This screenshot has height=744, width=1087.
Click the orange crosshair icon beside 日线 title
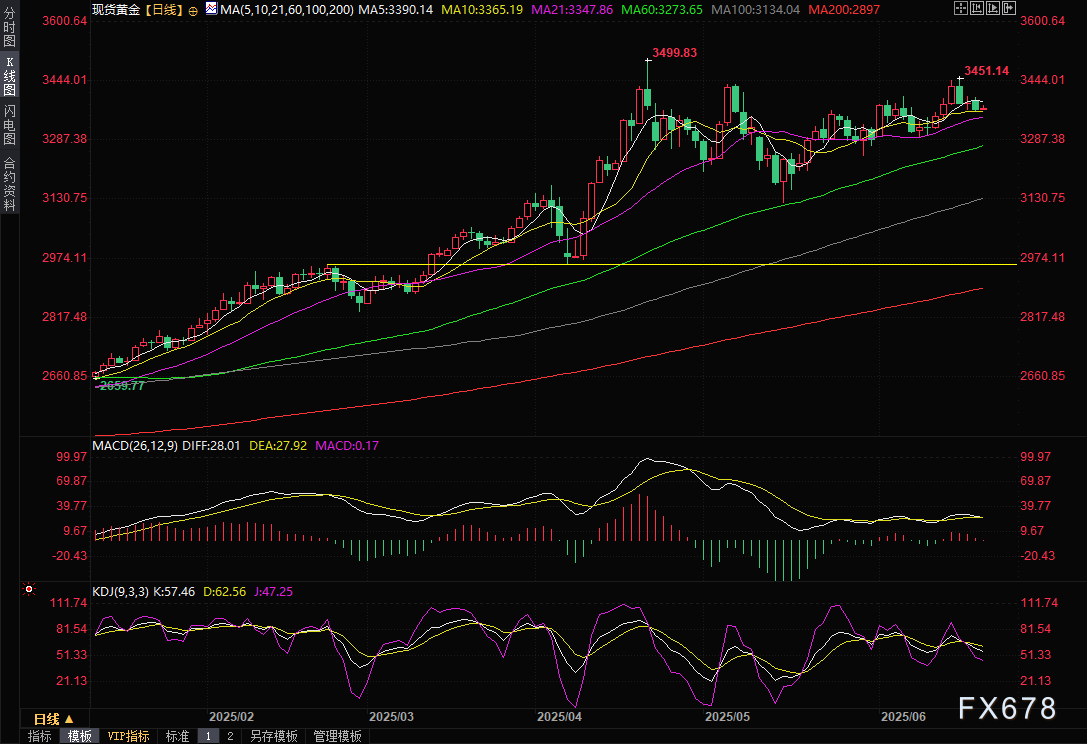193,9
